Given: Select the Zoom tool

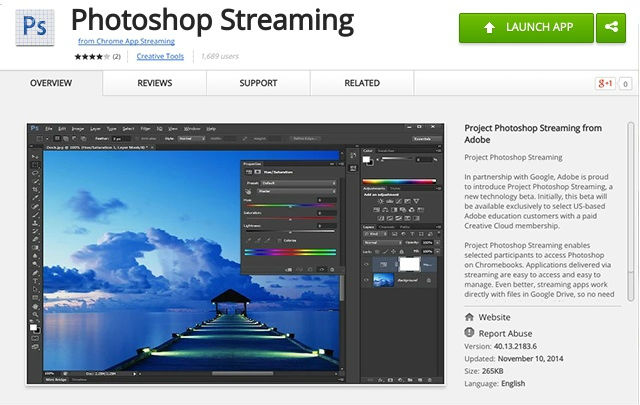Looking at the screenshot, I should pos(36,314).
